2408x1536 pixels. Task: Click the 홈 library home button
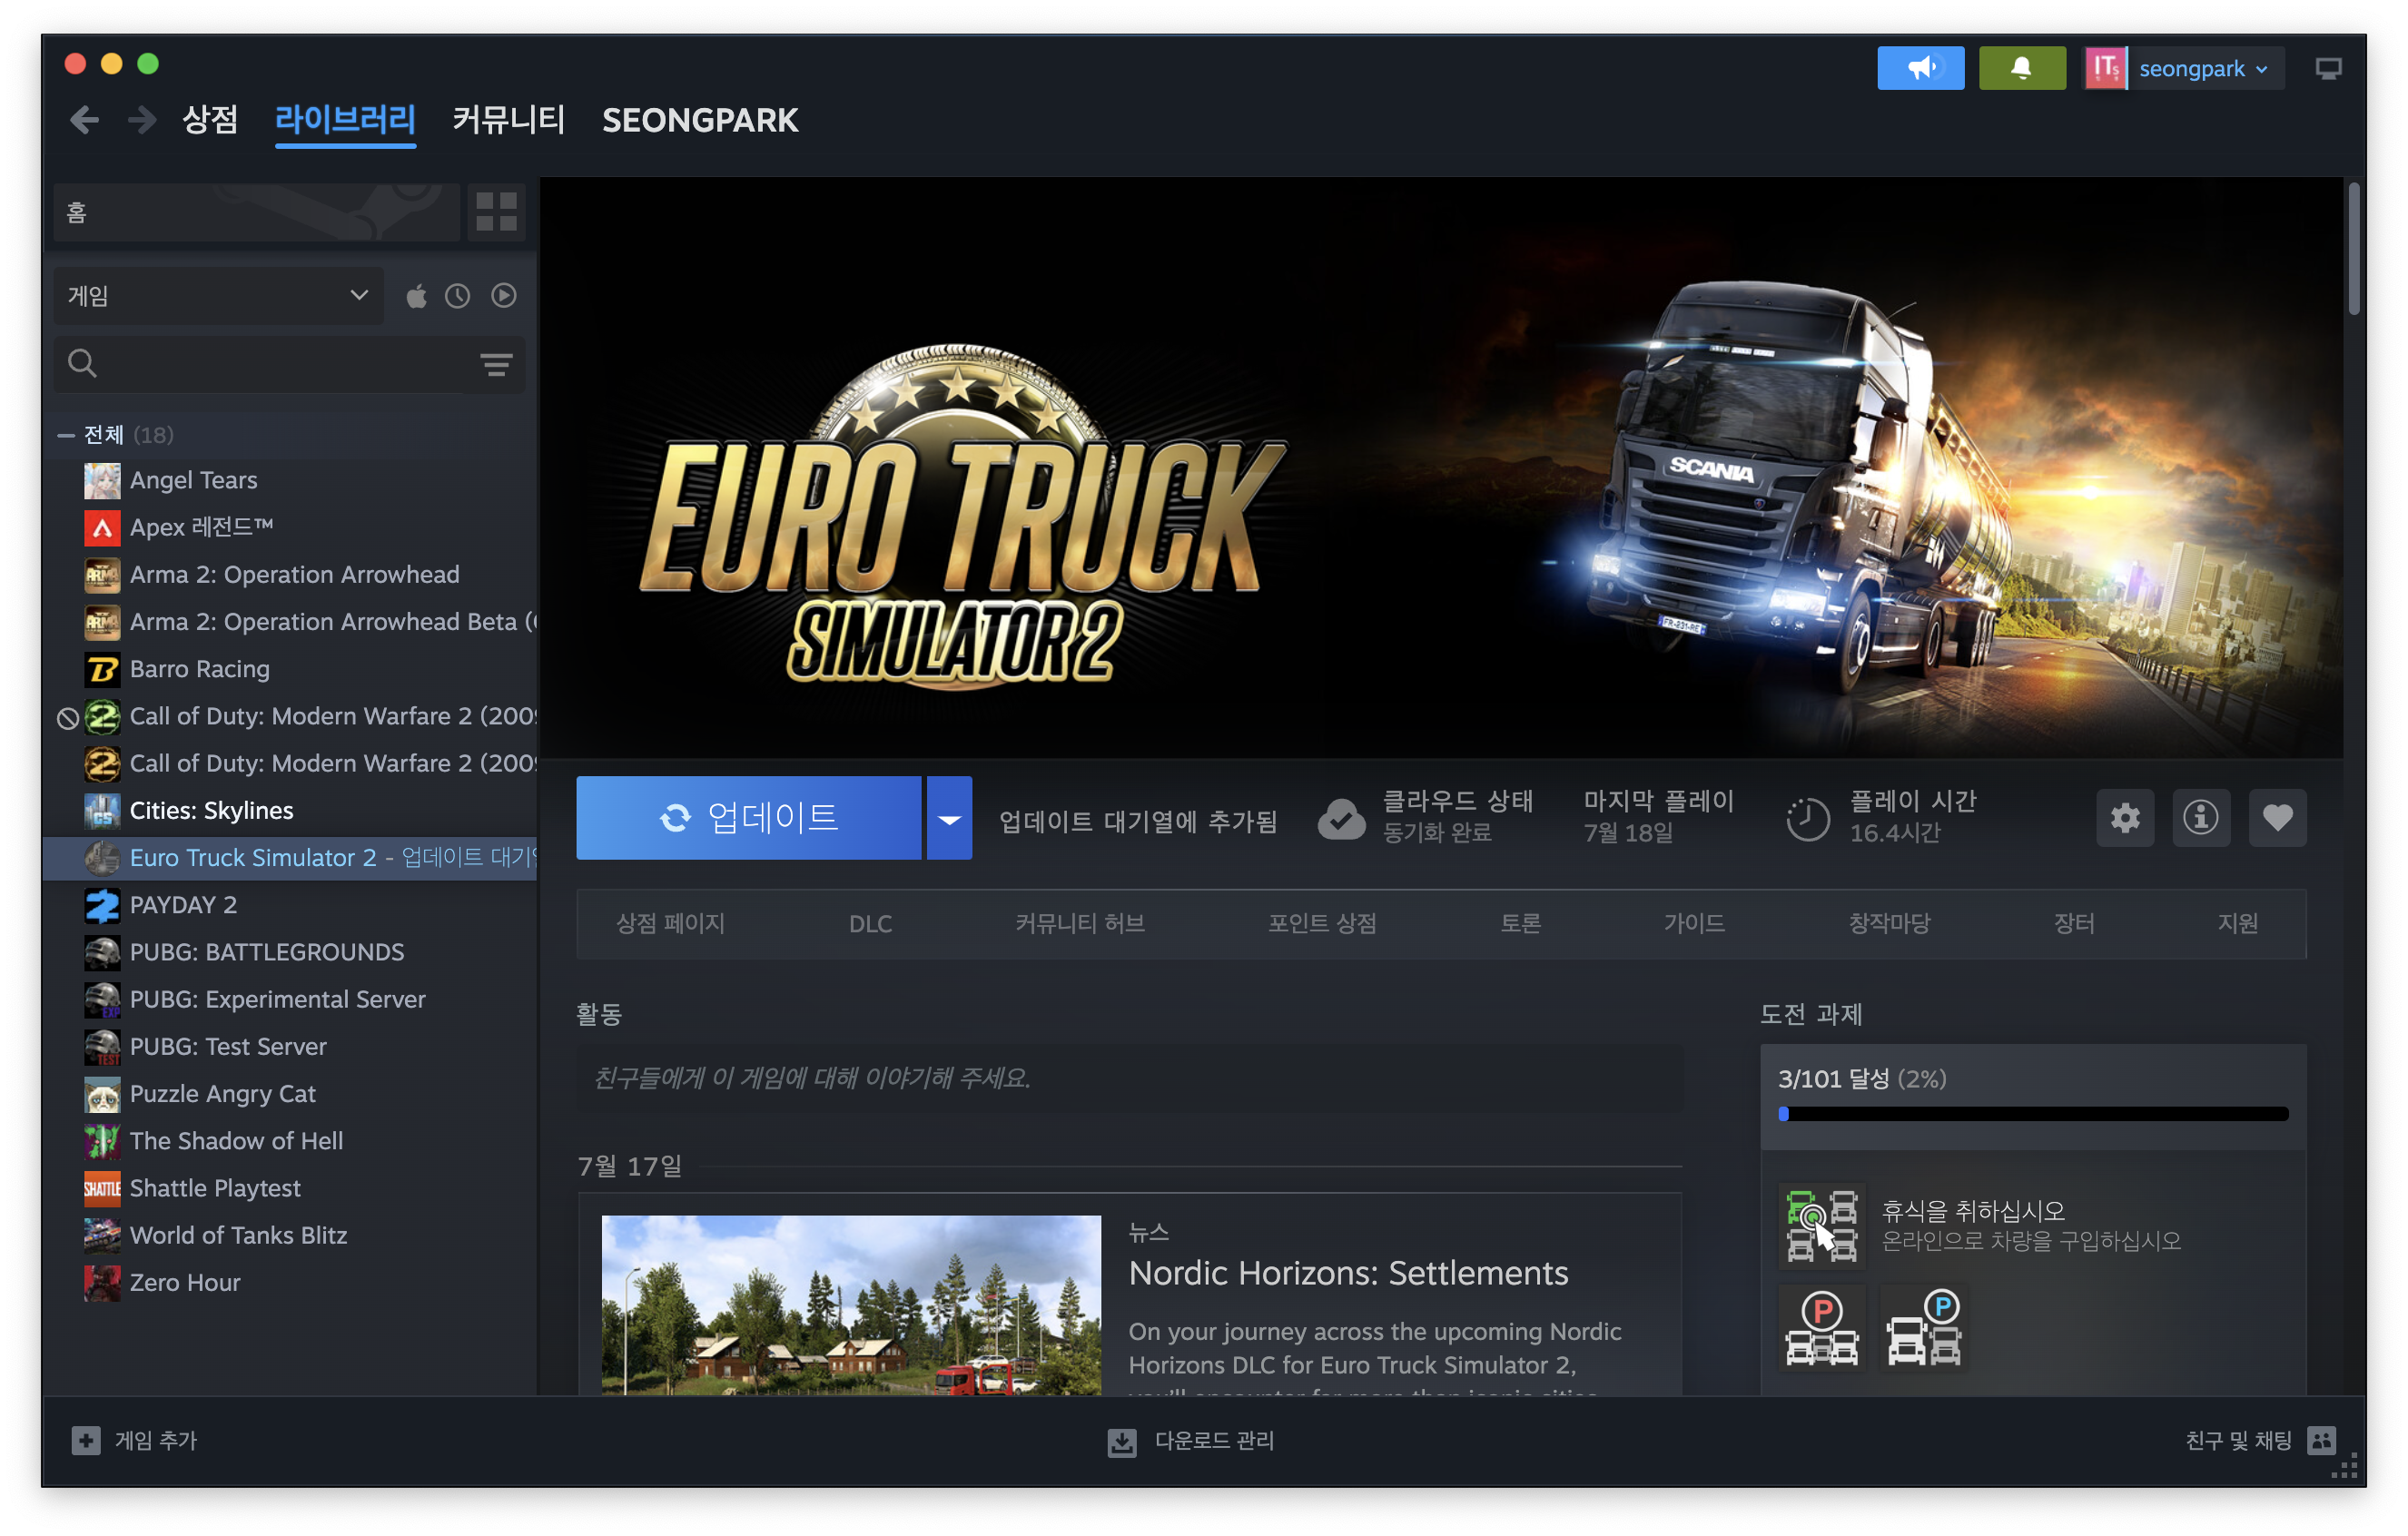pyautogui.click(x=256, y=212)
